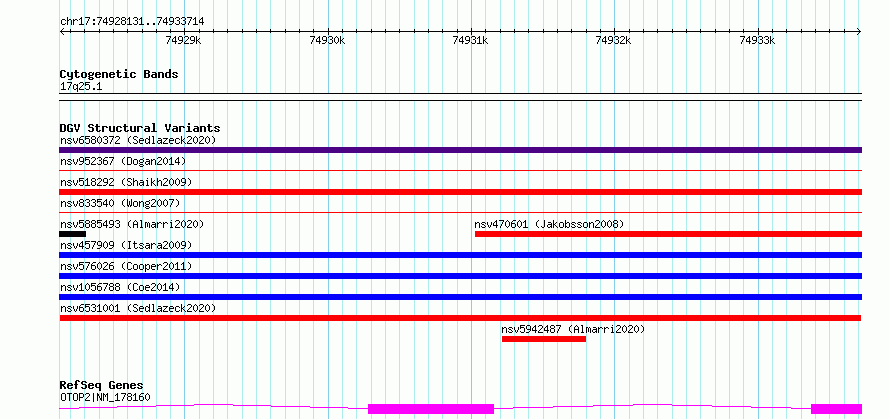Click the nsv1056788 (Coe2014) label

click(x=120, y=287)
